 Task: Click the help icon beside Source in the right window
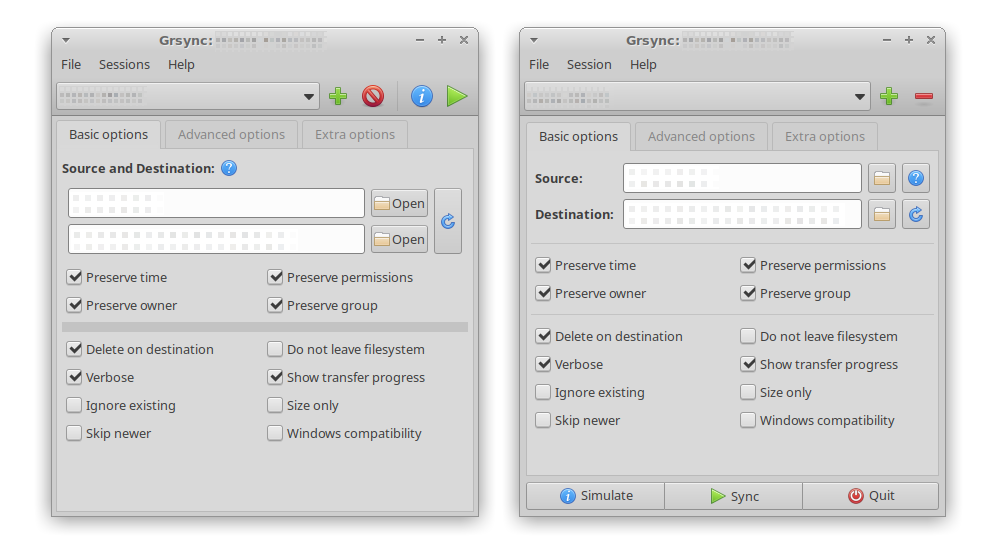point(916,178)
